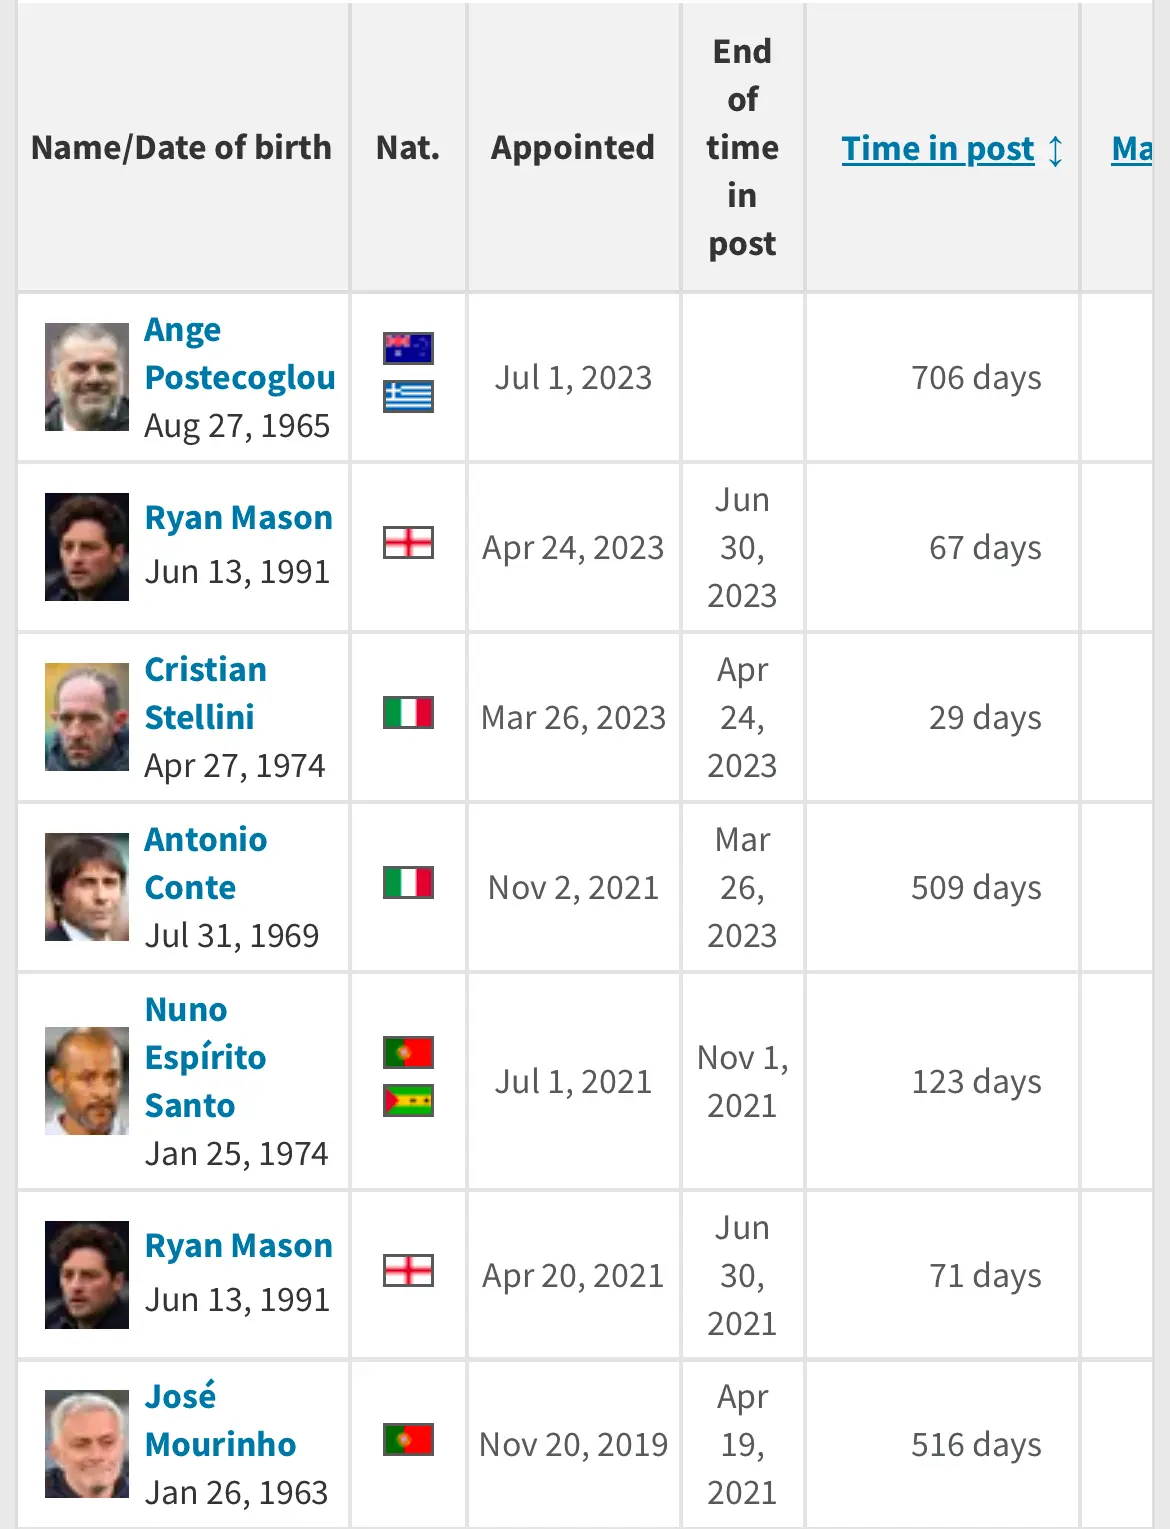Open Ange Postecoglou's profile link
1170x1529 pixels.
click(x=240, y=354)
